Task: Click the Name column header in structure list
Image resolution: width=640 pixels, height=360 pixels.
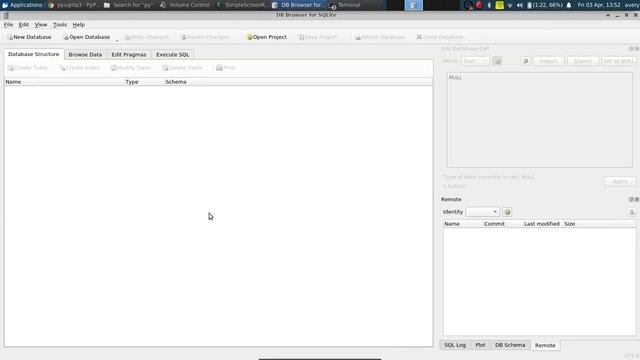Action: click(64, 82)
